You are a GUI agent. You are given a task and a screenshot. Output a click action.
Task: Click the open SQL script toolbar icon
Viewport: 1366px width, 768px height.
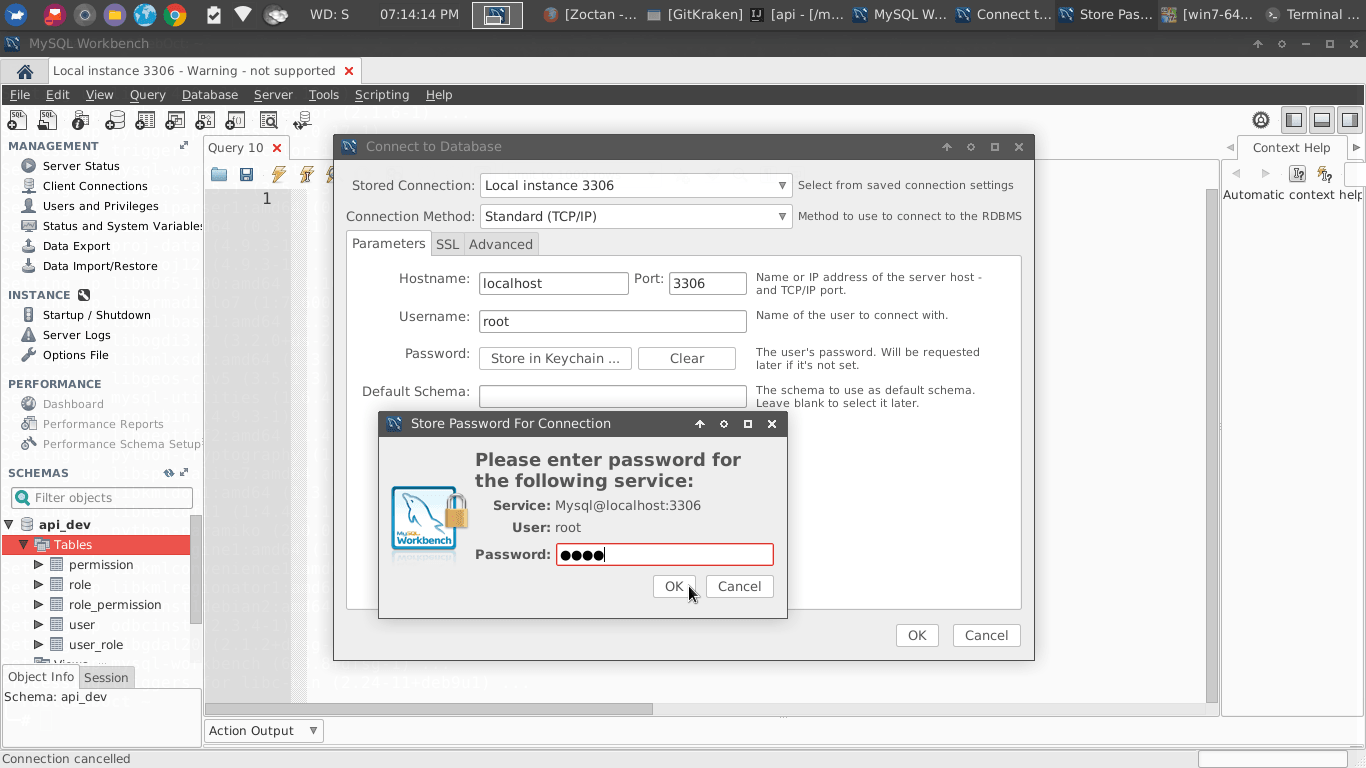[x=47, y=120]
